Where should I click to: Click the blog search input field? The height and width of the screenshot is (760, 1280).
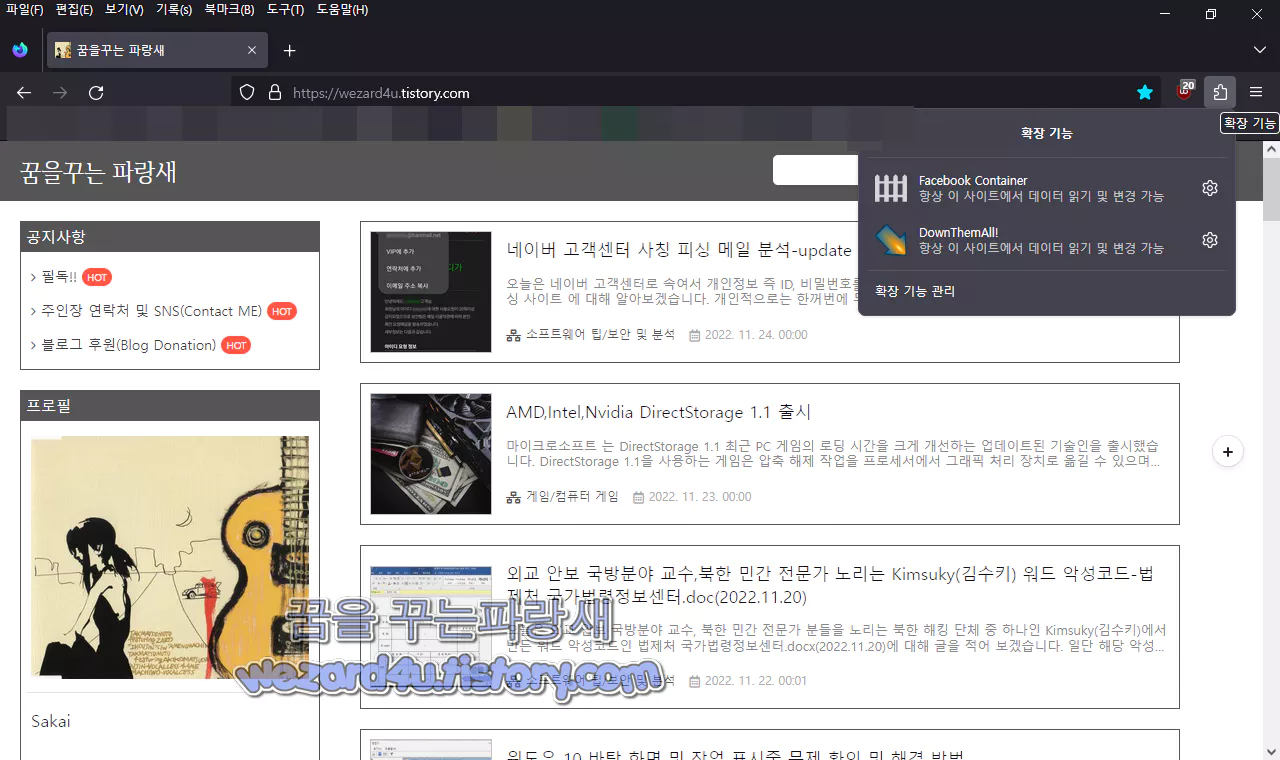tap(815, 170)
